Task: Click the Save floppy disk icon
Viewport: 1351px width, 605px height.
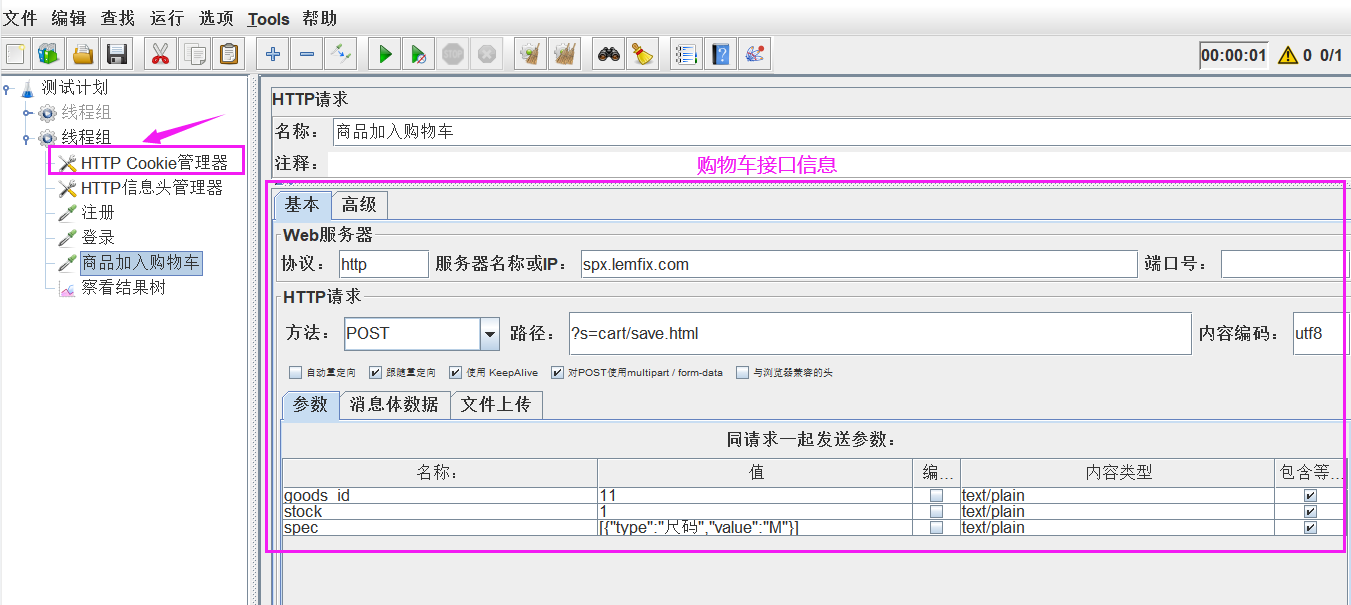Action: pyautogui.click(x=117, y=54)
